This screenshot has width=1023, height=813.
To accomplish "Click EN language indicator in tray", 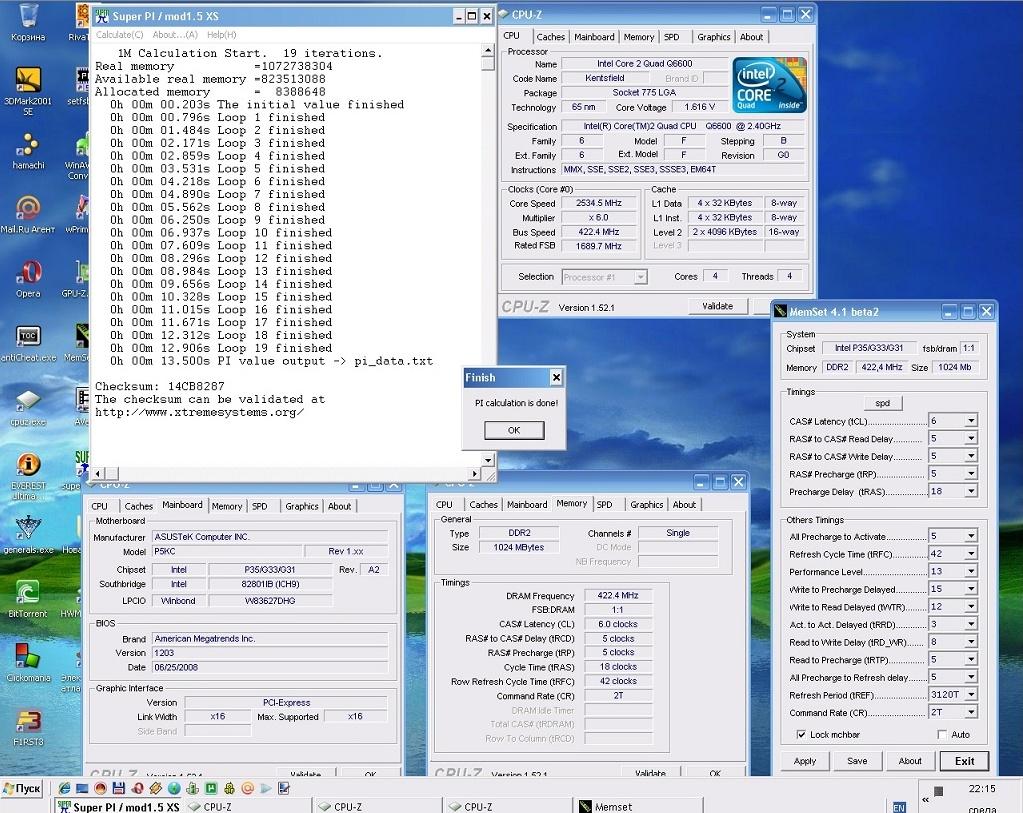I will 899,807.
